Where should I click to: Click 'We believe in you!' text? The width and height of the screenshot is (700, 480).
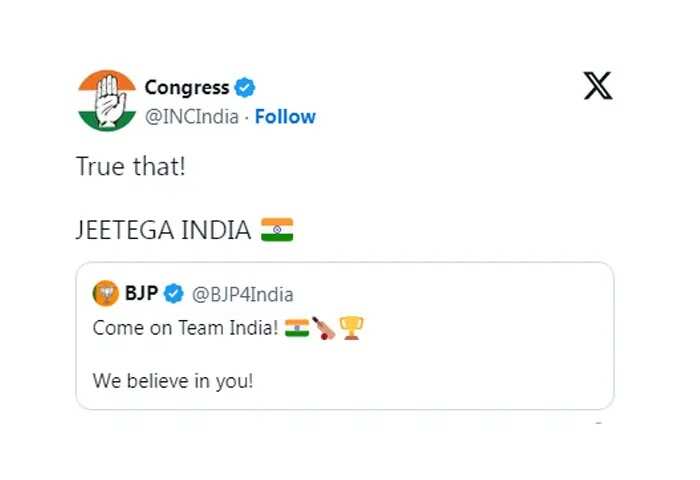tap(173, 381)
